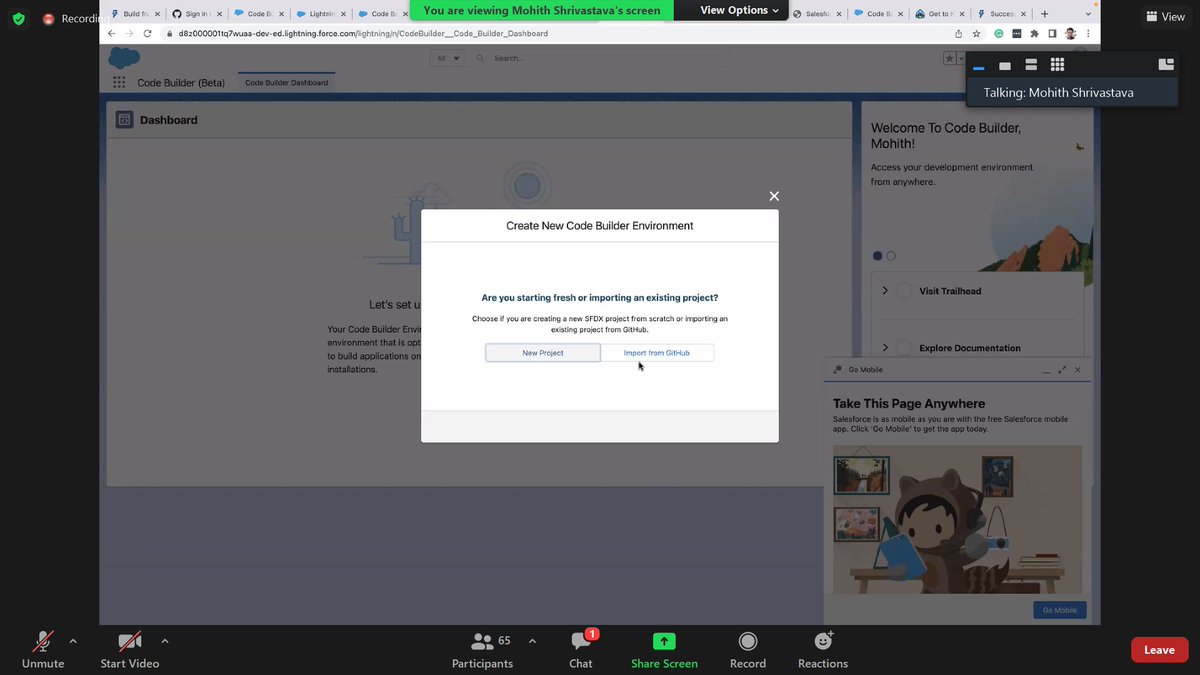Open the Chrome profile avatar
This screenshot has height=675, width=1200.
coord(1070,33)
